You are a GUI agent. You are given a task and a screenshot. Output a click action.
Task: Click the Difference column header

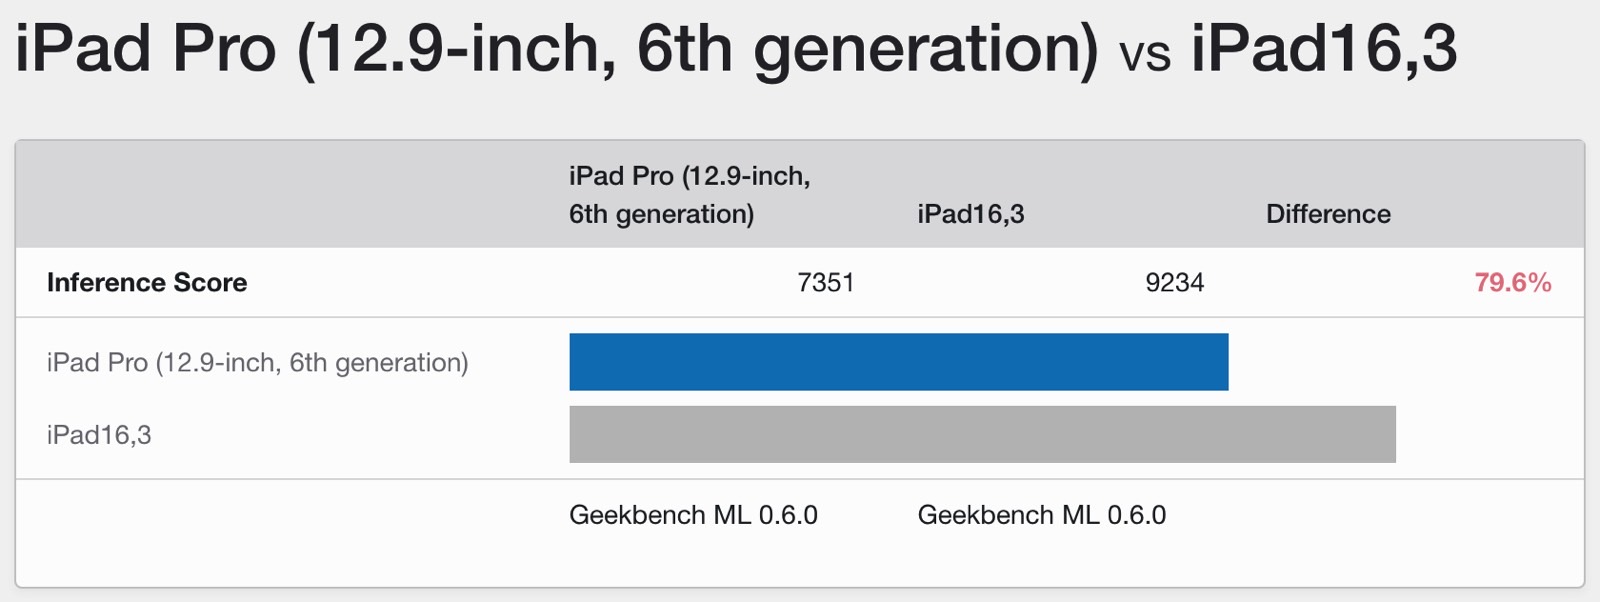(x=1328, y=214)
